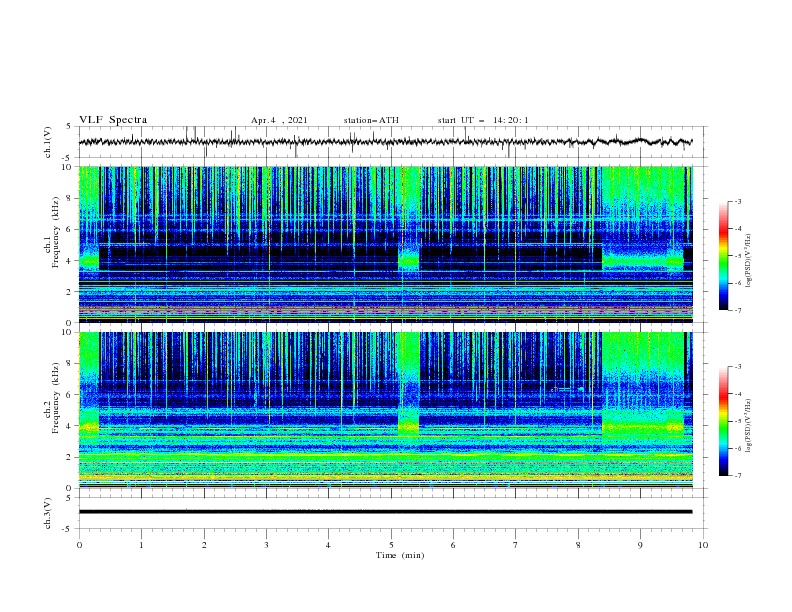Click time axis tick label "6"
This screenshot has width=792, height=612.
coord(453,545)
